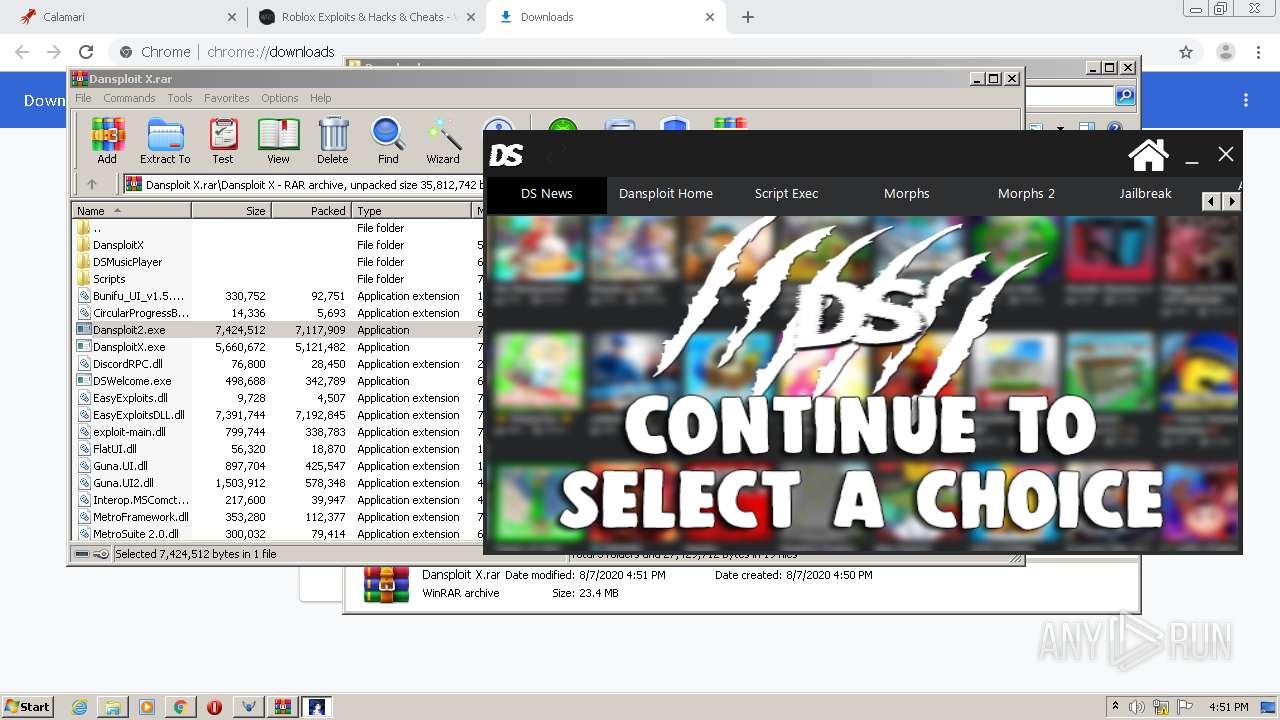
Task: Click the Dansploit home house icon
Action: (1148, 155)
